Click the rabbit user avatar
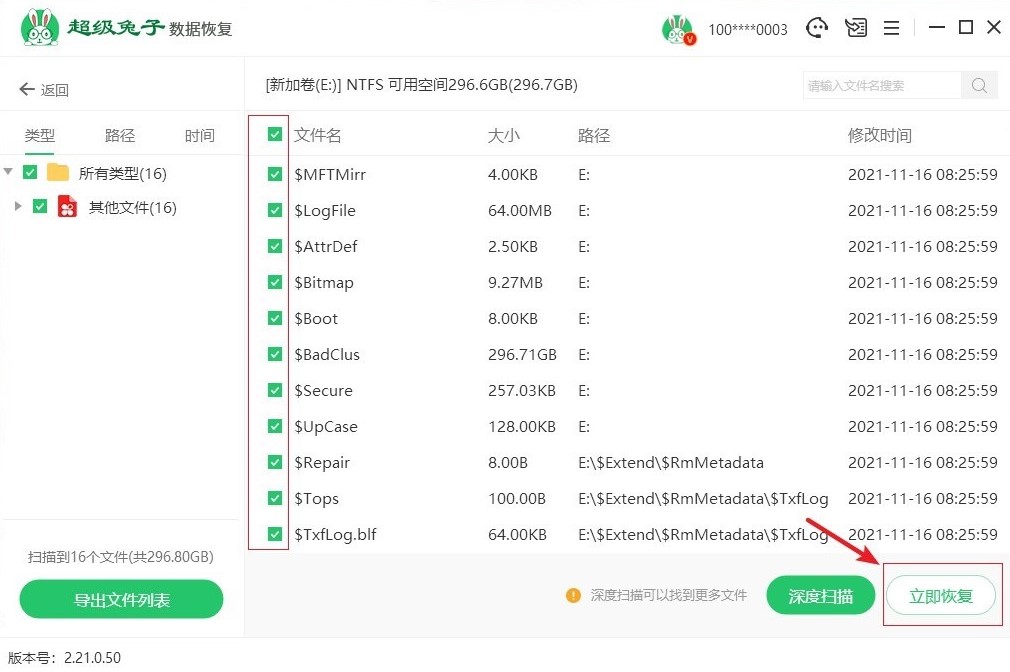This screenshot has height=672, width=1010. point(678,29)
